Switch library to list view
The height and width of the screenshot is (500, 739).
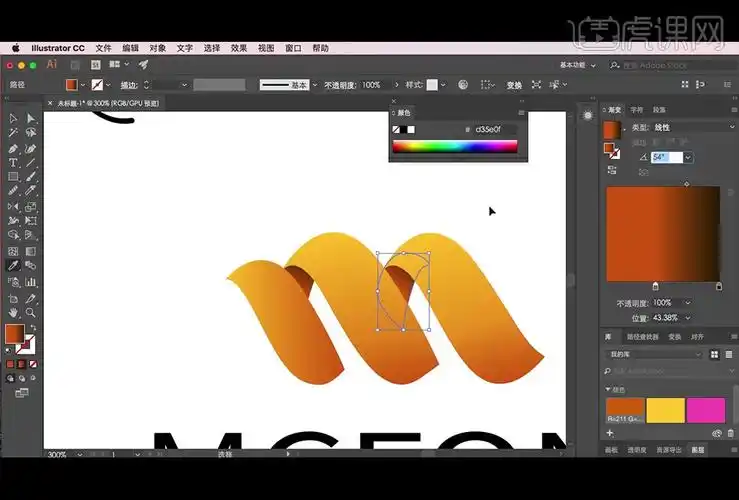click(729, 354)
